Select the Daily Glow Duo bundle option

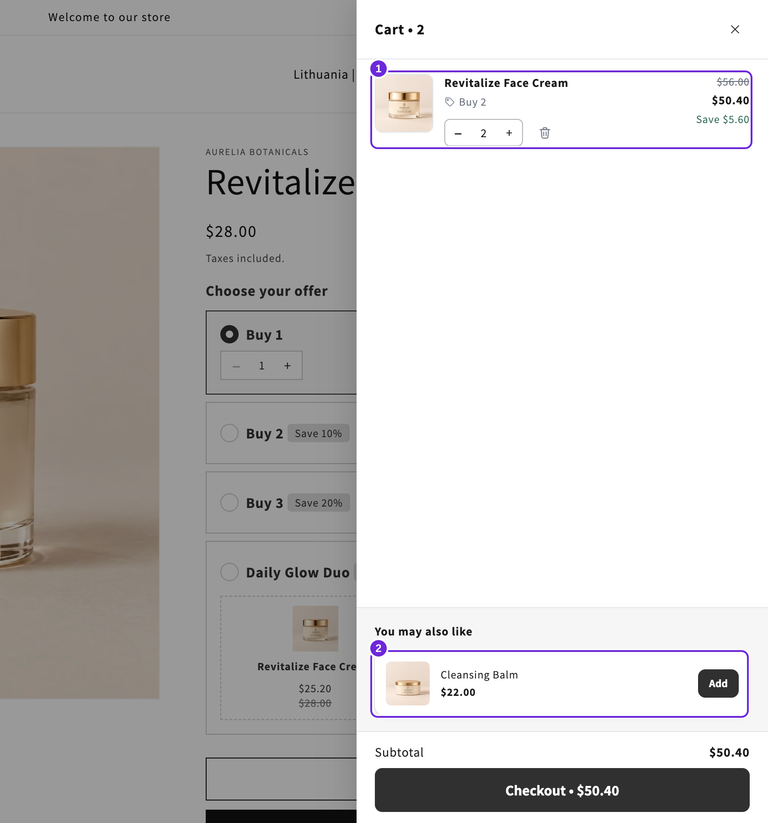click(229, 572)
